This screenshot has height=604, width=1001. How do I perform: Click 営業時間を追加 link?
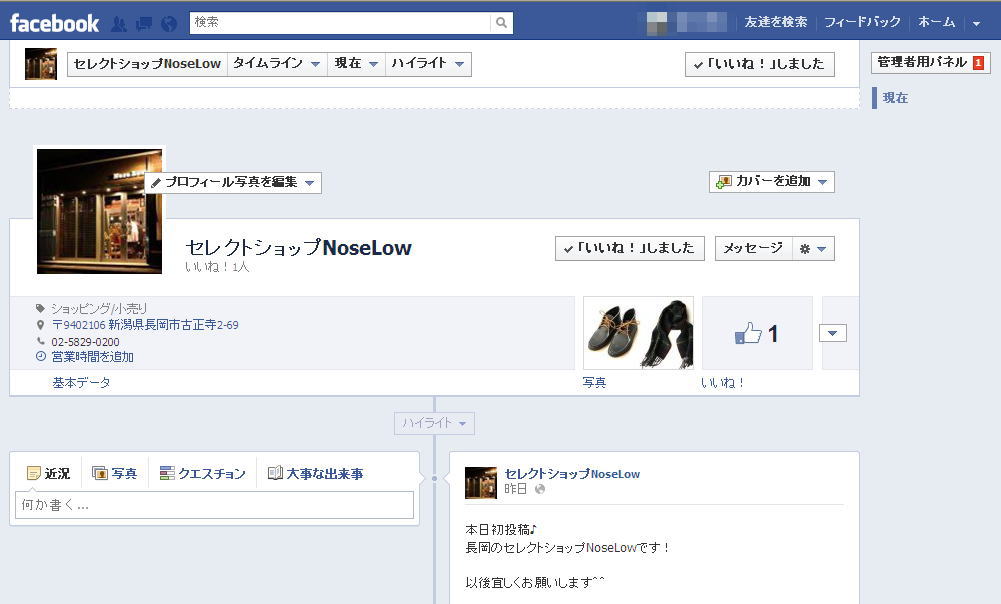93,357
